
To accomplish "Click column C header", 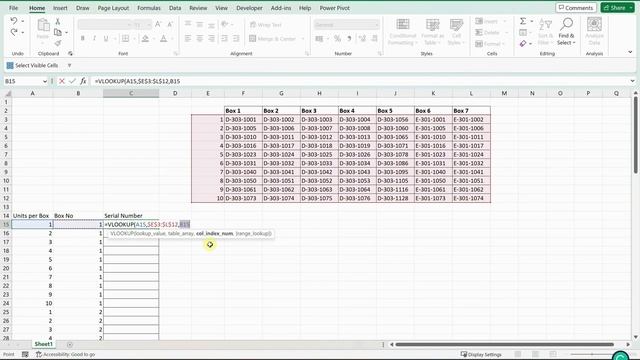I will tap(131, 93).
